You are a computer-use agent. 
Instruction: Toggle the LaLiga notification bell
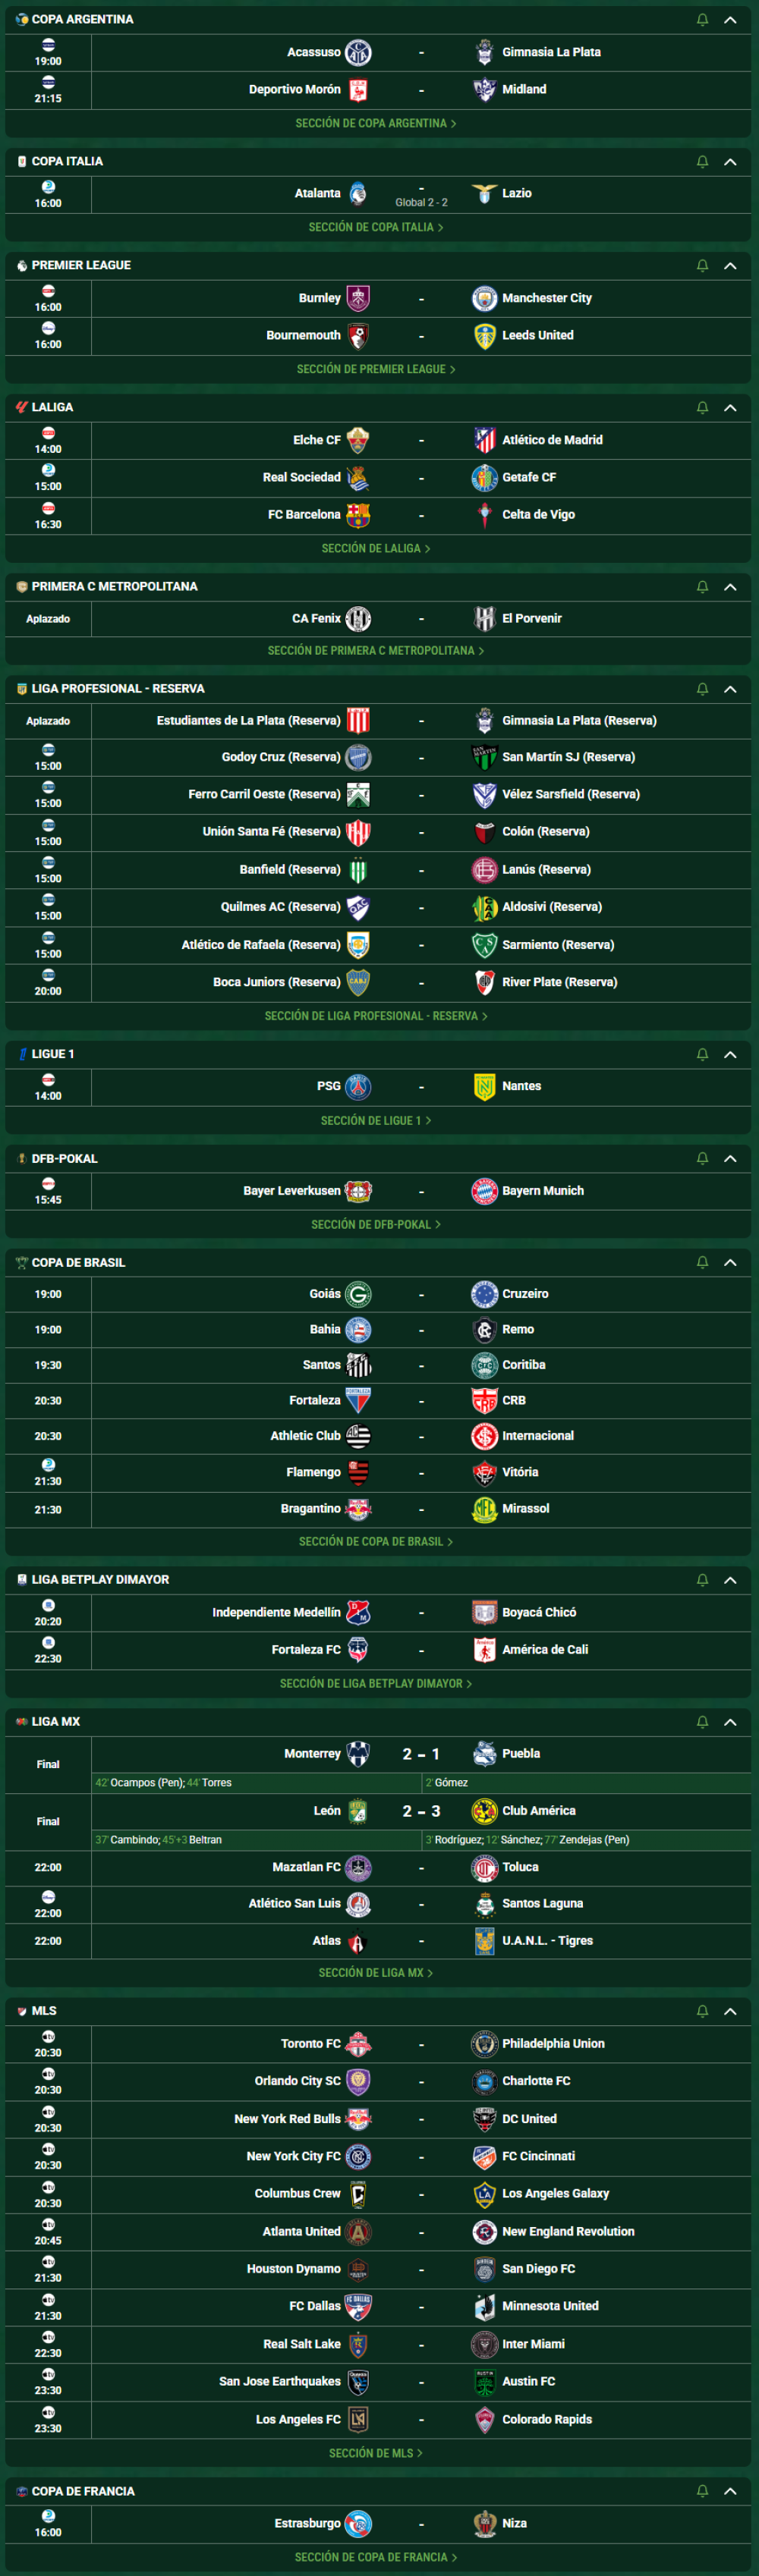coord(702,408)
